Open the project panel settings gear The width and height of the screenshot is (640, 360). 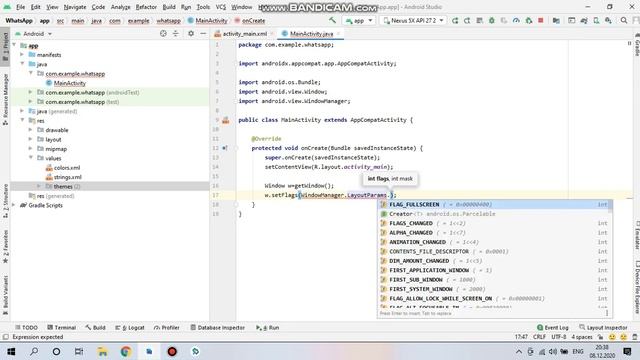click(x=191, y=33)
